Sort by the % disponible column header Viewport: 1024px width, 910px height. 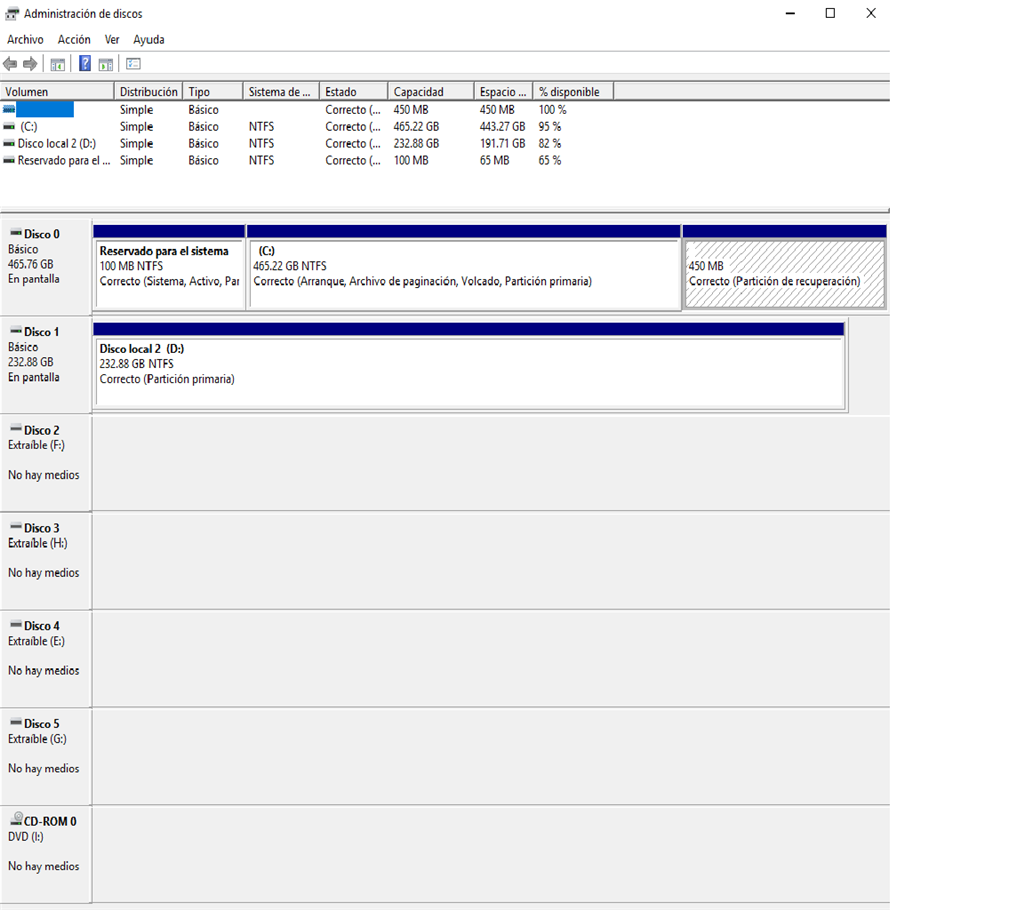point(573,91)
